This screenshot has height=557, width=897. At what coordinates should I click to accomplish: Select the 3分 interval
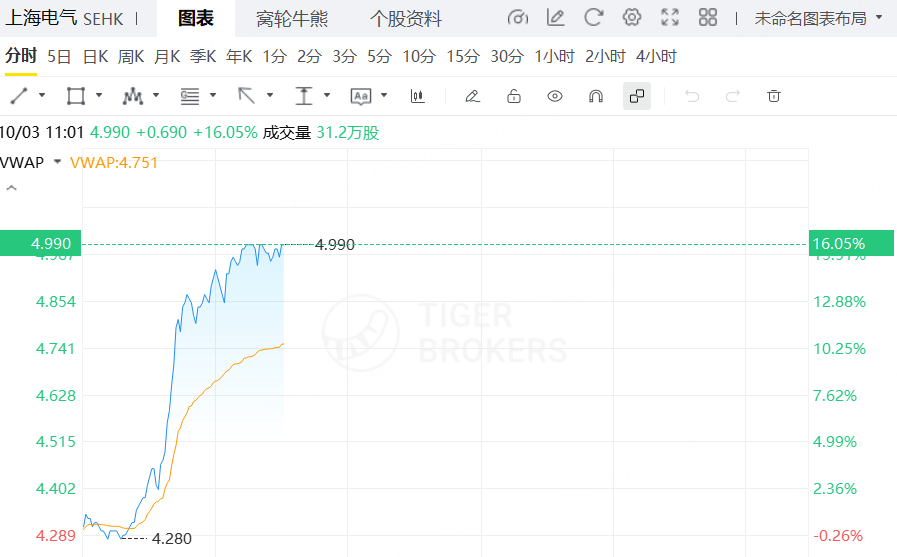pyautogui.click(x=344, y=57)
